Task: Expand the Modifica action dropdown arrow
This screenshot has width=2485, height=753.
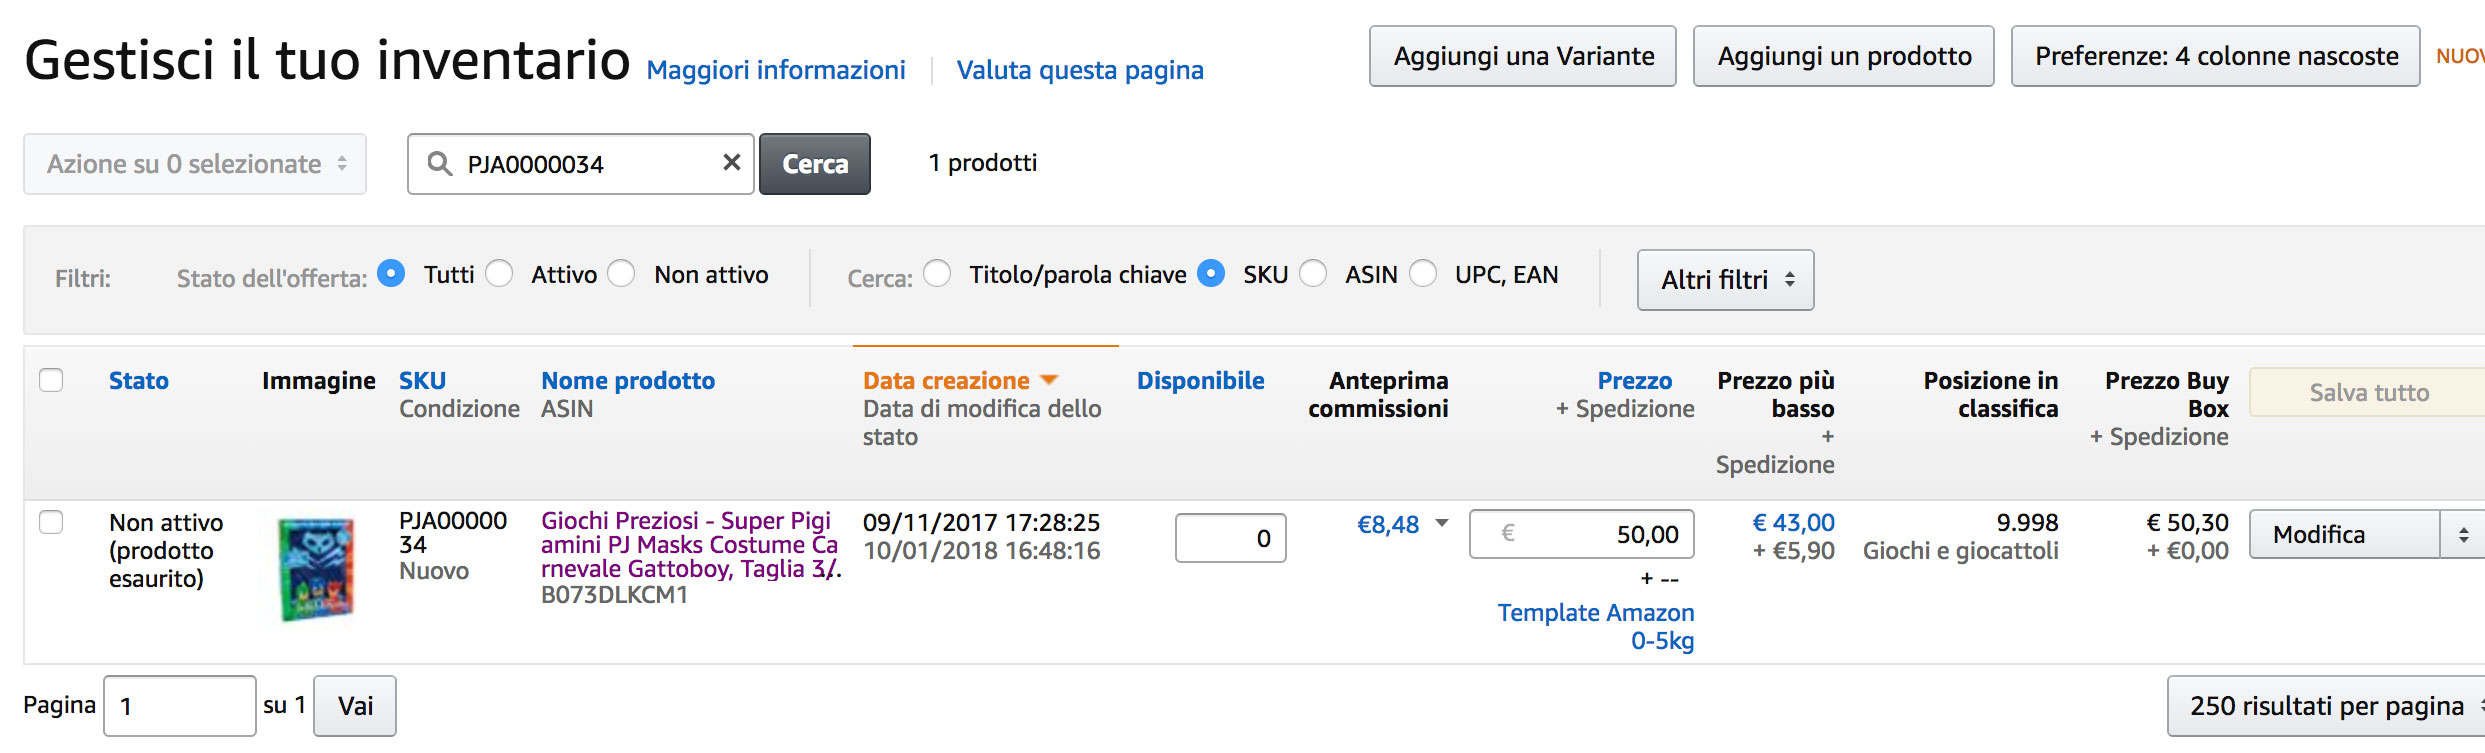Action: [2463, 535]
